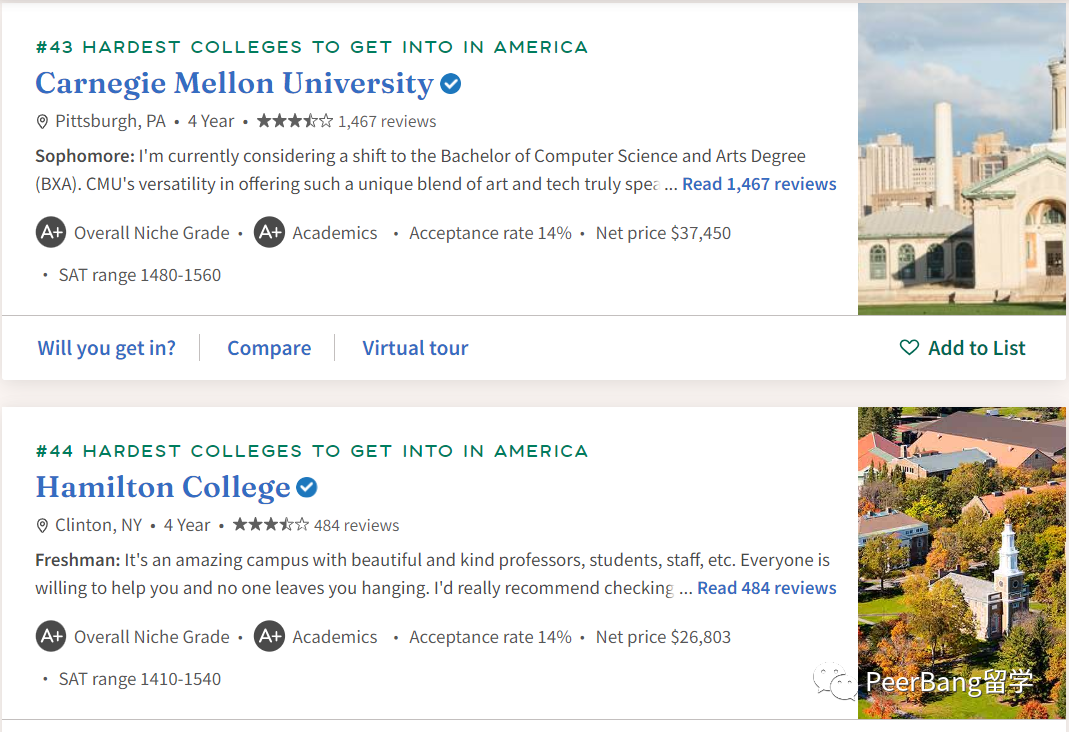Click Carnegie Mellon A+ Academics grade badge

(x=269, y=233)
